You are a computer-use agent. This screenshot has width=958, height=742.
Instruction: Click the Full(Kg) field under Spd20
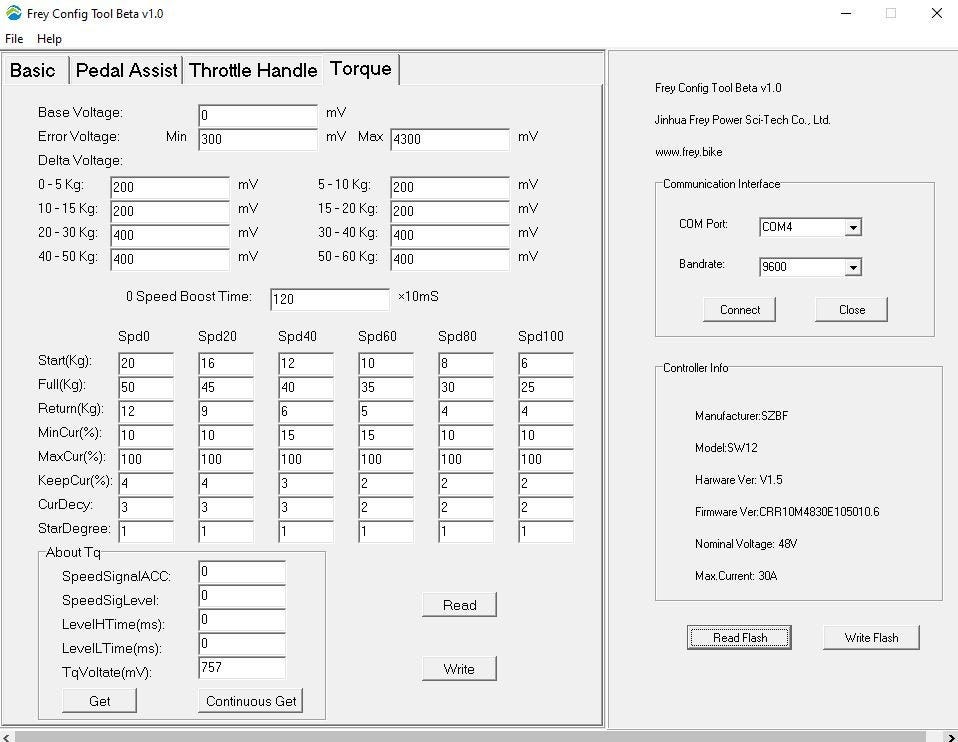point(226,388)
